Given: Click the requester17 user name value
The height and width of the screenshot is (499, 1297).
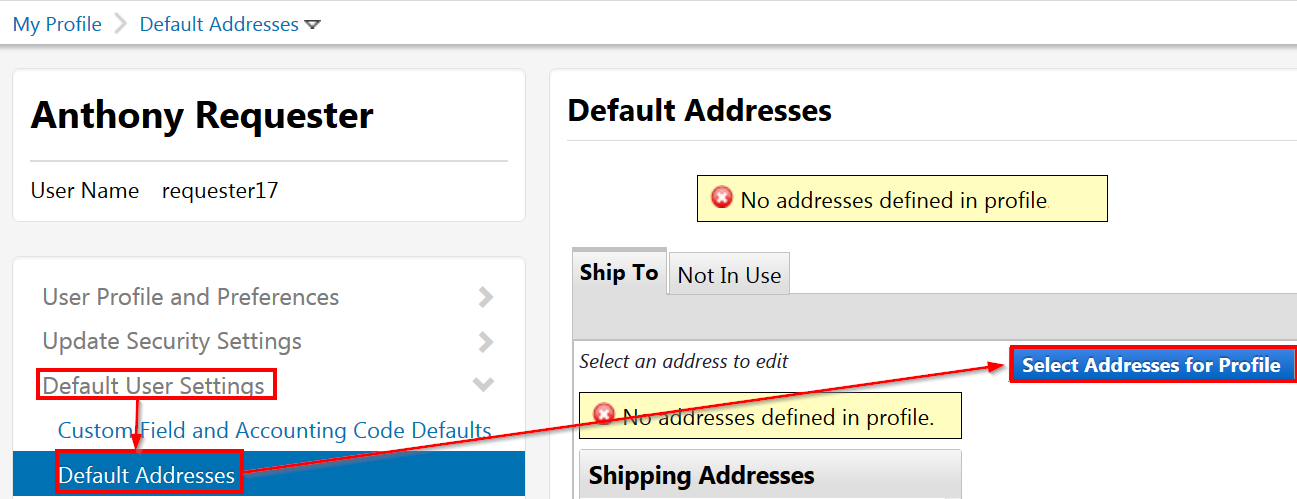Looking at the screenshot, I should click(x=220, y=190).
